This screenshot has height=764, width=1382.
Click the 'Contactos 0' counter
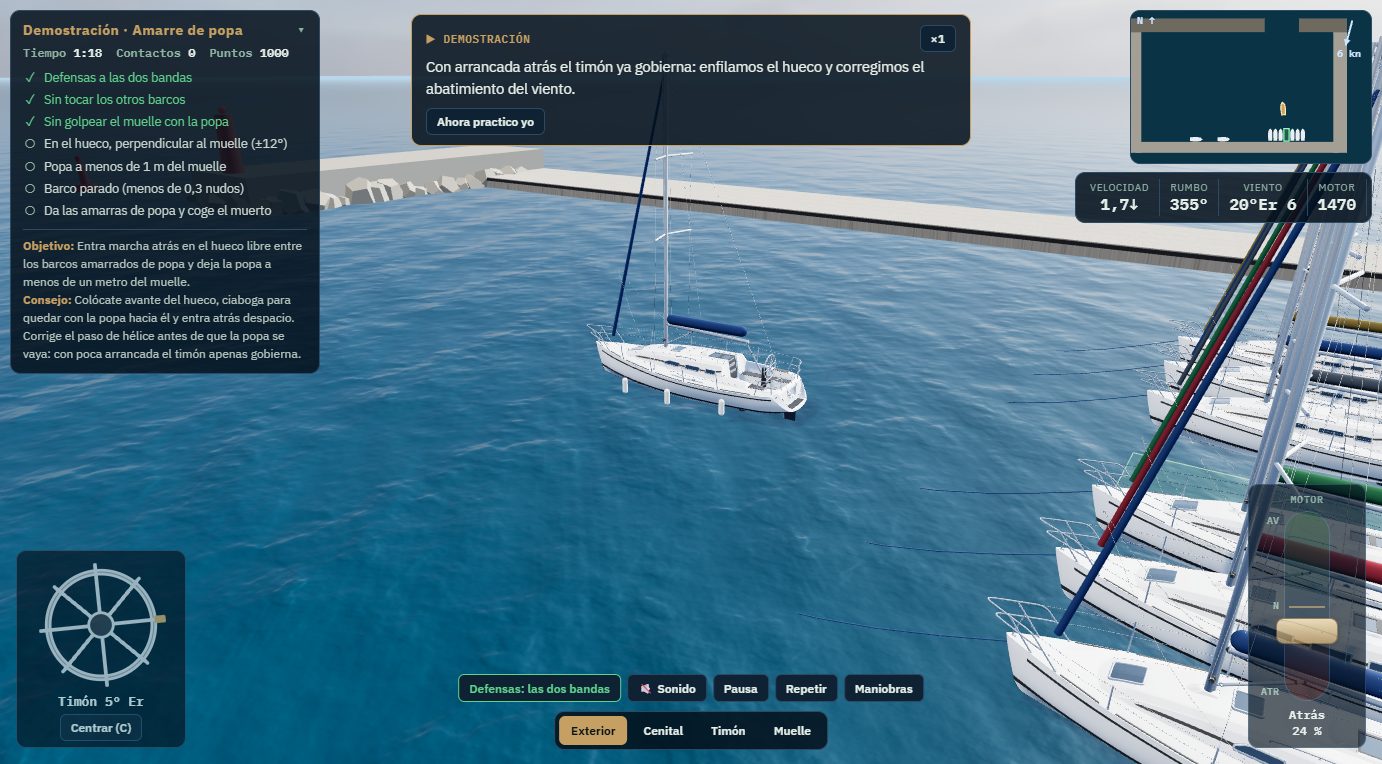[x=156, y=53]
